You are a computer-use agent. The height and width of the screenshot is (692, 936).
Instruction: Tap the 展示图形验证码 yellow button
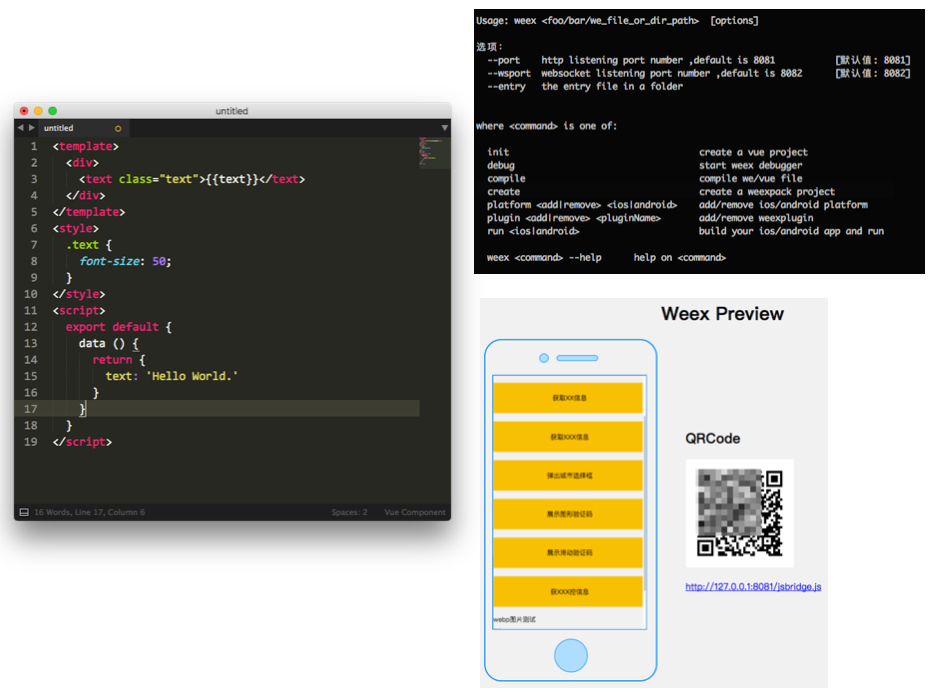(x=568, y=514)
